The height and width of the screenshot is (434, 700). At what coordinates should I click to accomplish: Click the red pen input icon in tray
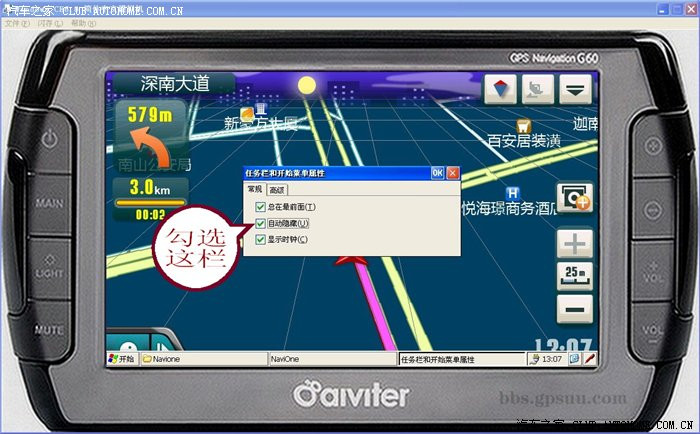coord(590,359)
